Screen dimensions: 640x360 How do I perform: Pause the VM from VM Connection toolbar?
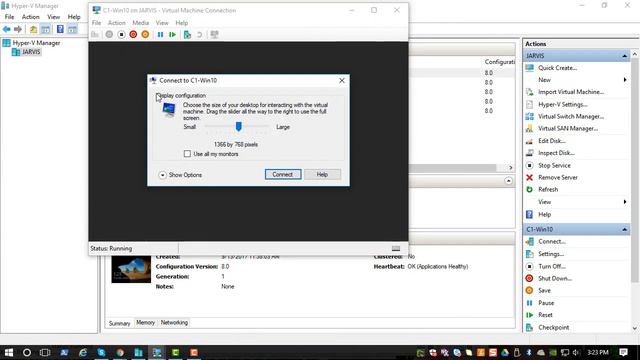point(160,35)
